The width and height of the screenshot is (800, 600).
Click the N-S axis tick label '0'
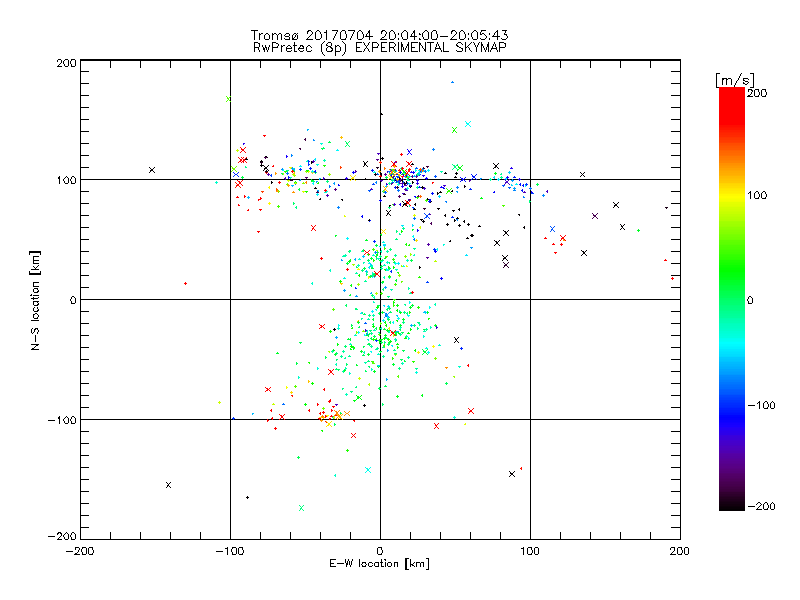click(x=73, y=300)
